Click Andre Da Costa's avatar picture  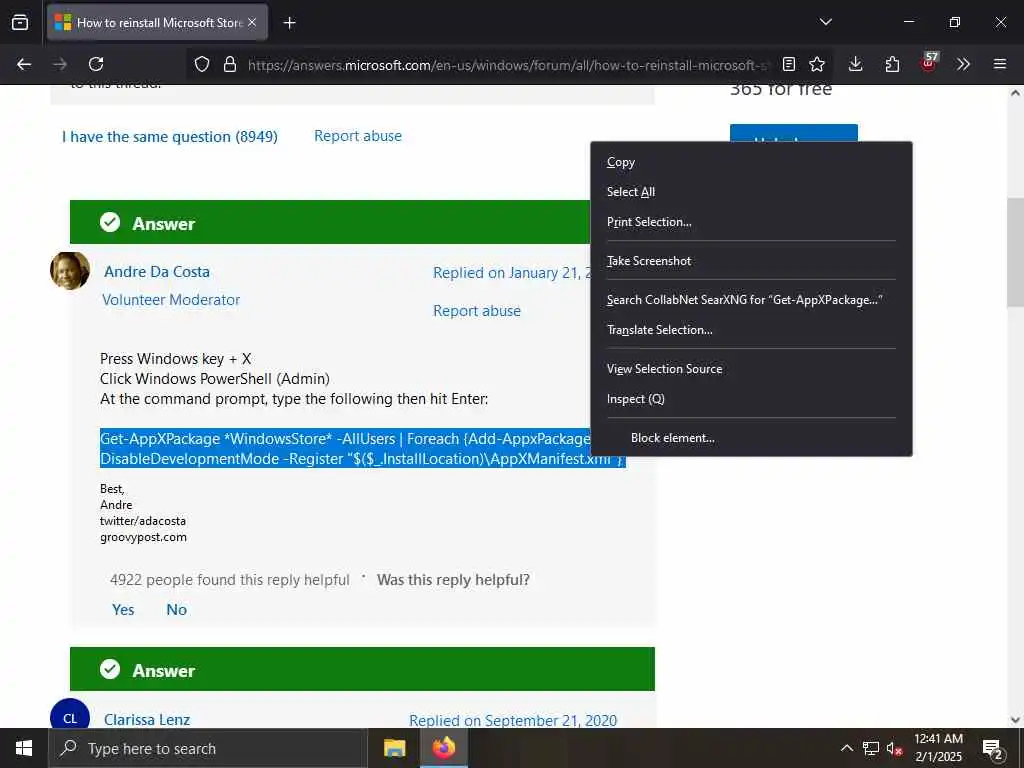pos(70,270)
